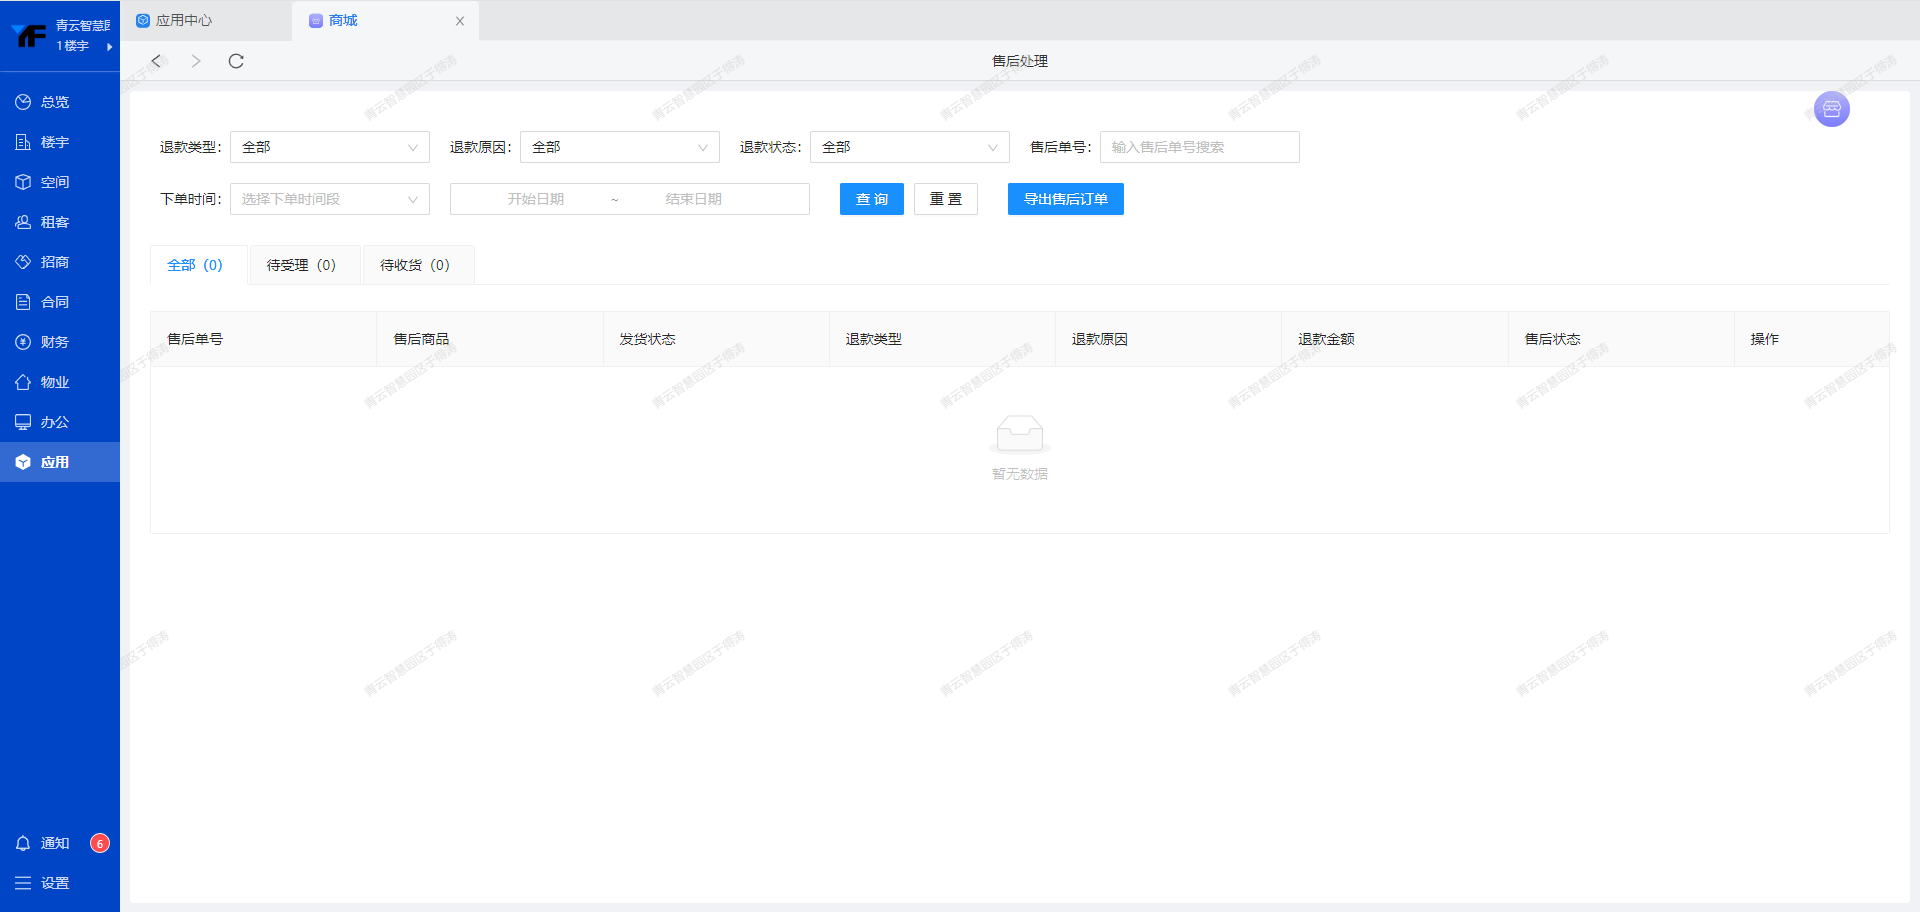1920x912 pixels.
Task: Expand the 退款原因 dropdown
Action: click(619, 147)
